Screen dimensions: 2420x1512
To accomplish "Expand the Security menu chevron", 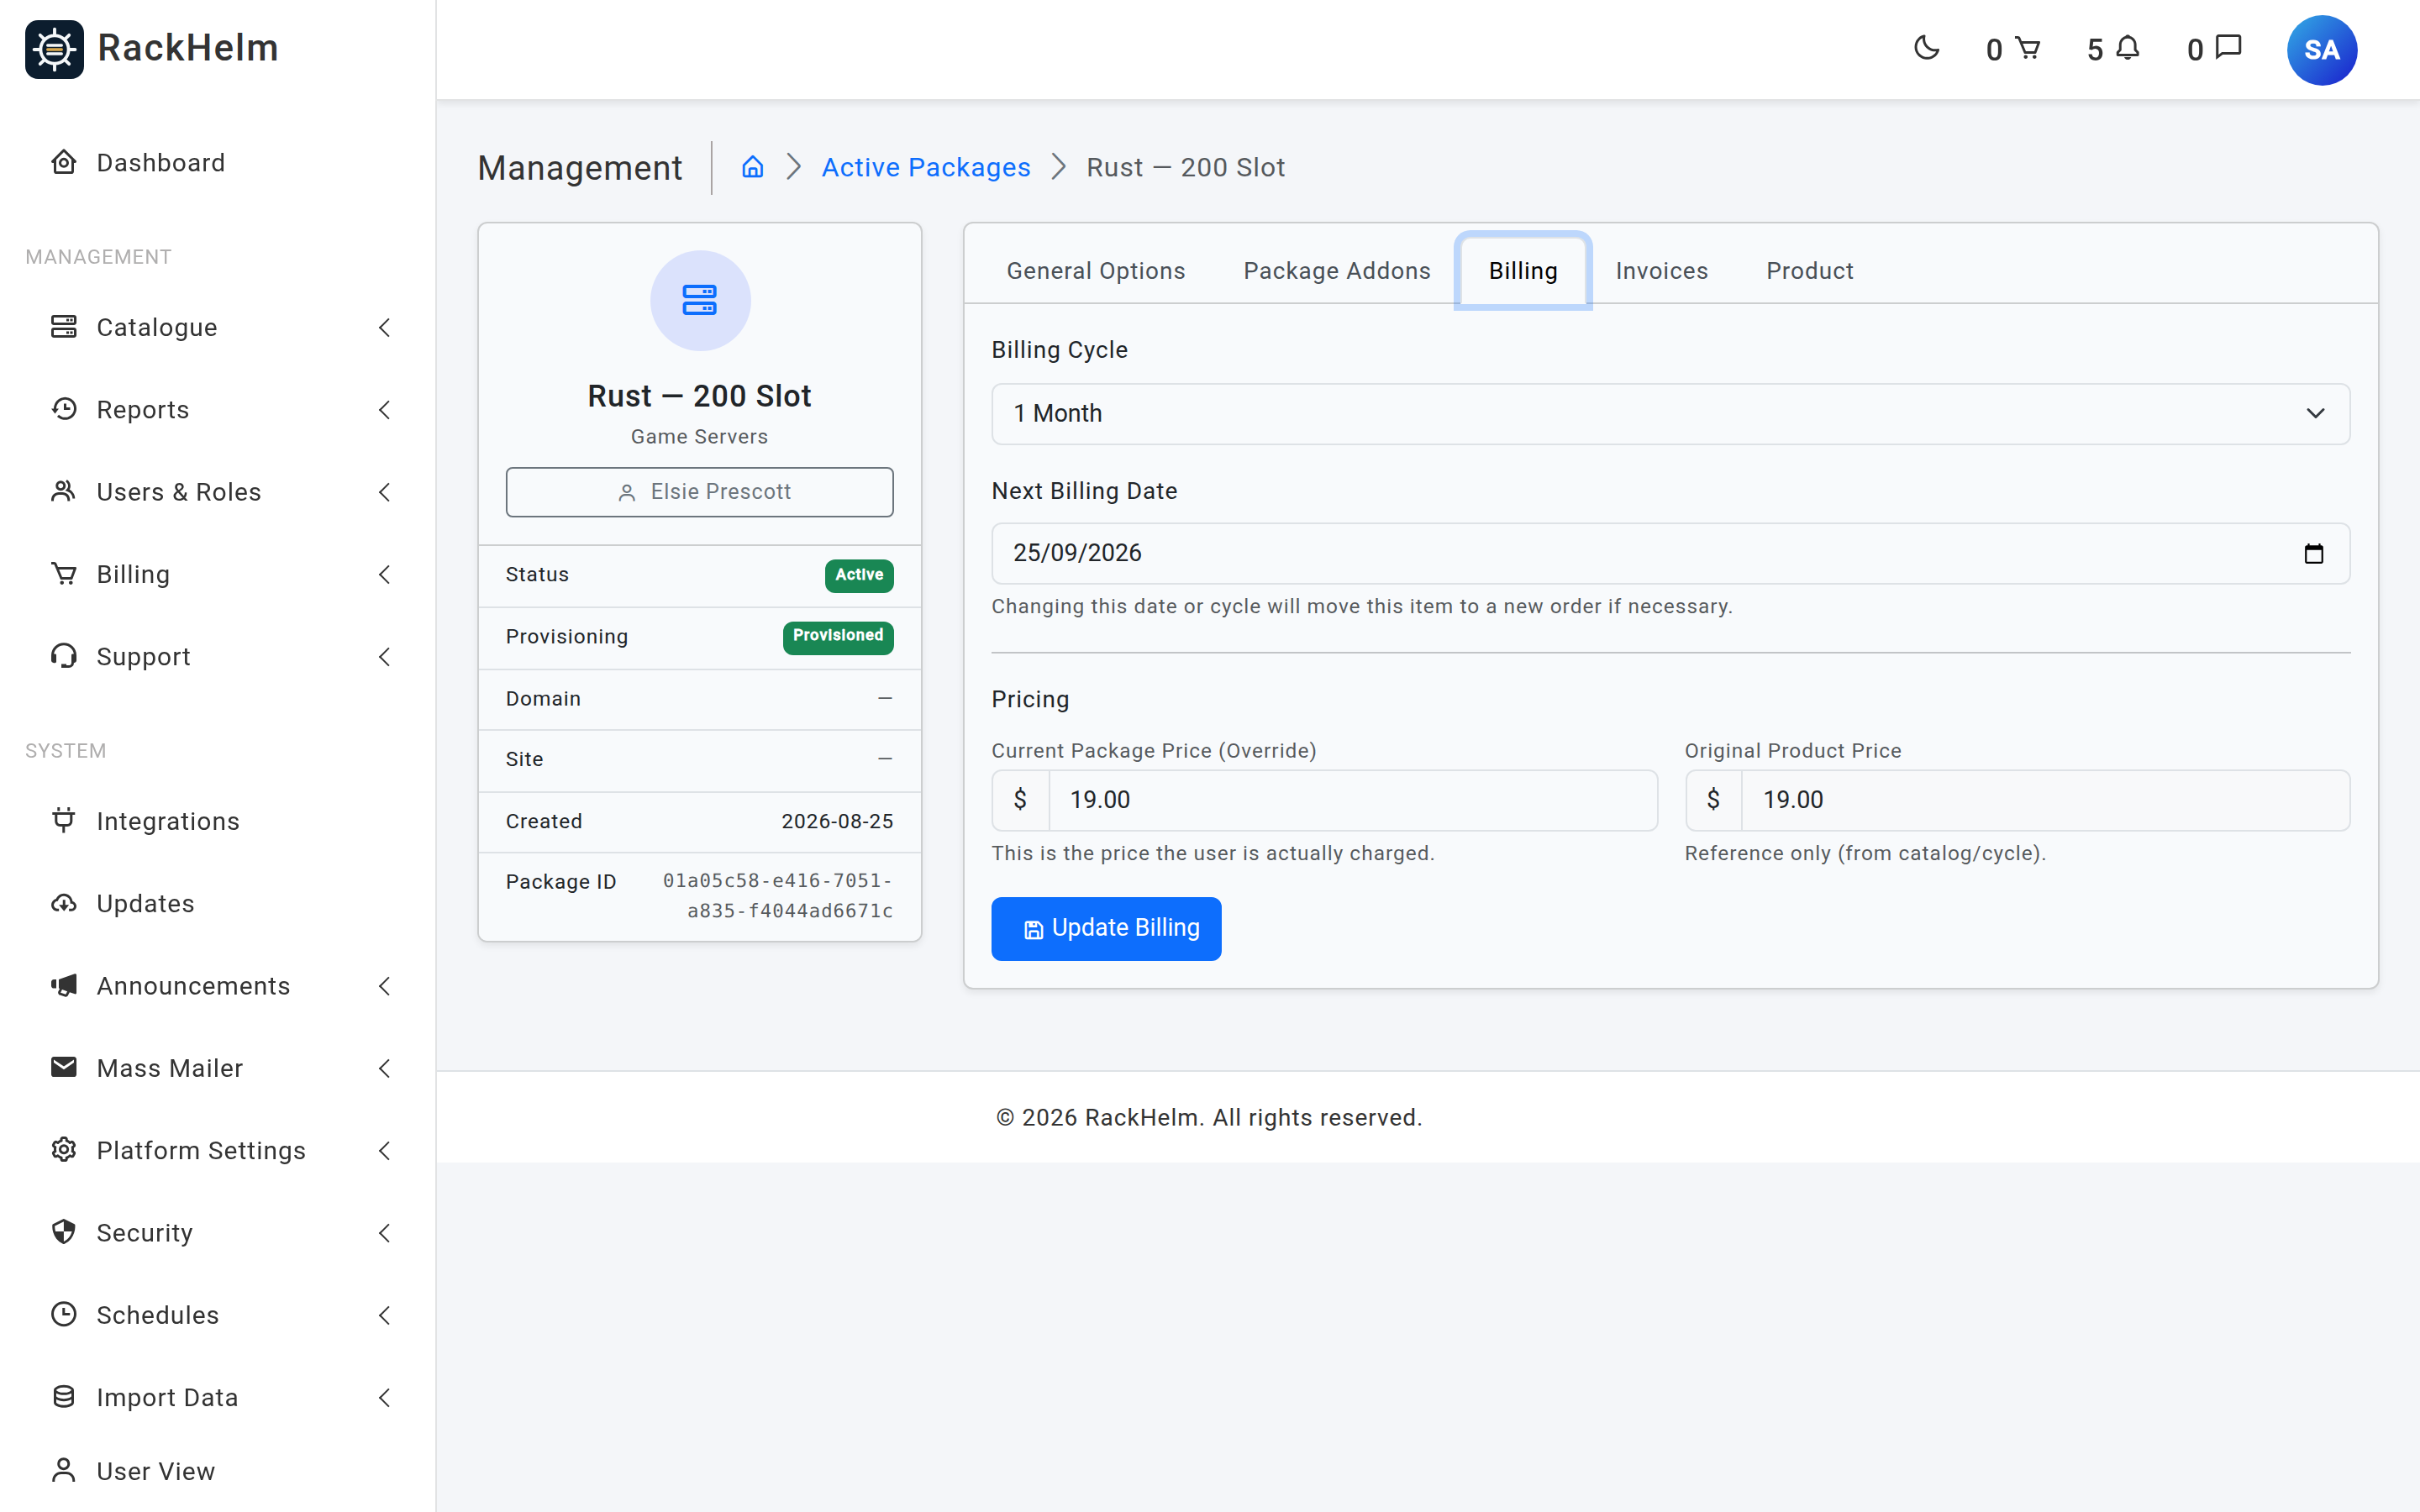I will point(385,1232).
